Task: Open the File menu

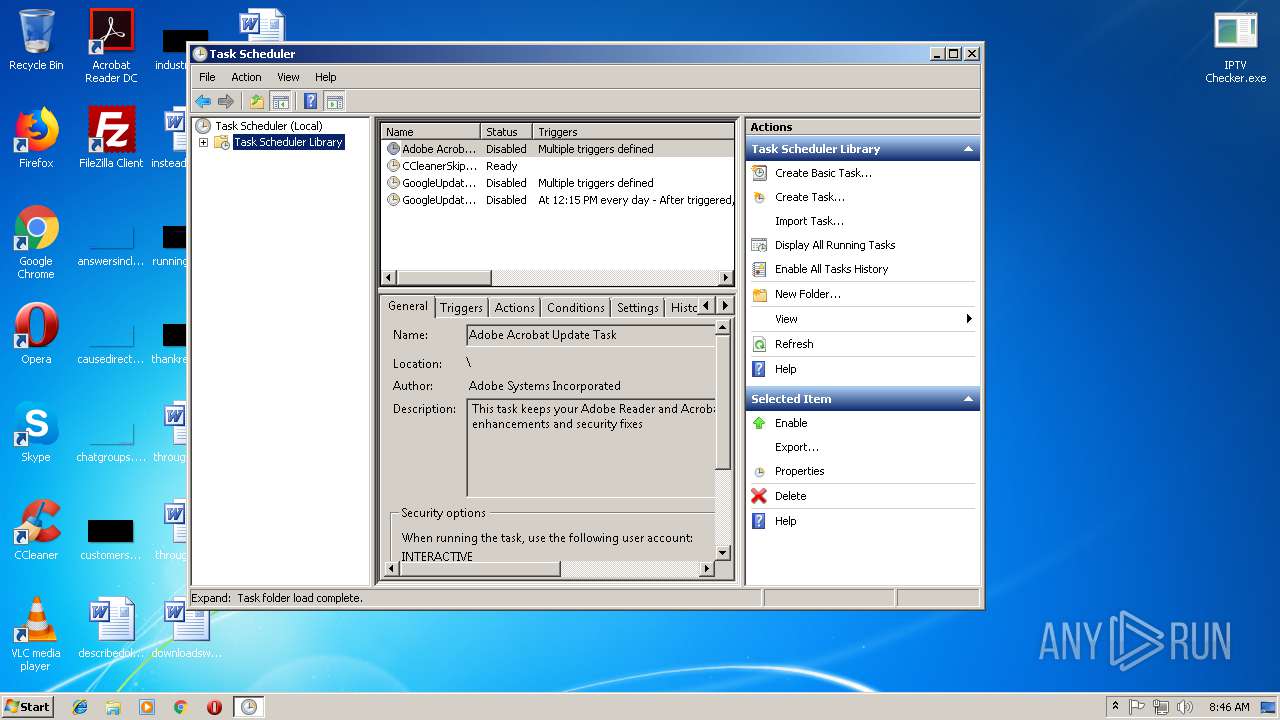Action: tap(207, 77)
